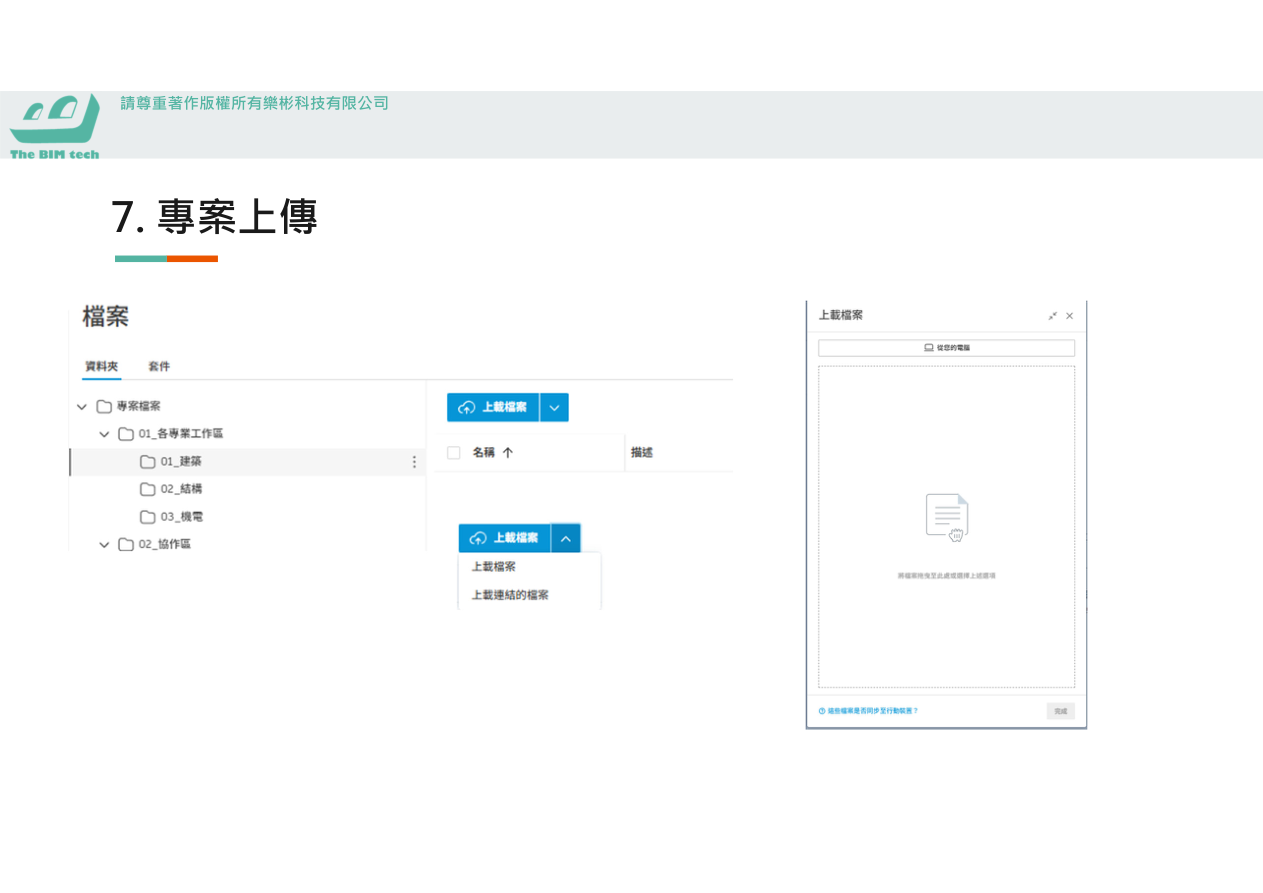1263x893 pixels.
Task: Collapse the 專案檔案 tree chevron
Action: point(82,407)
